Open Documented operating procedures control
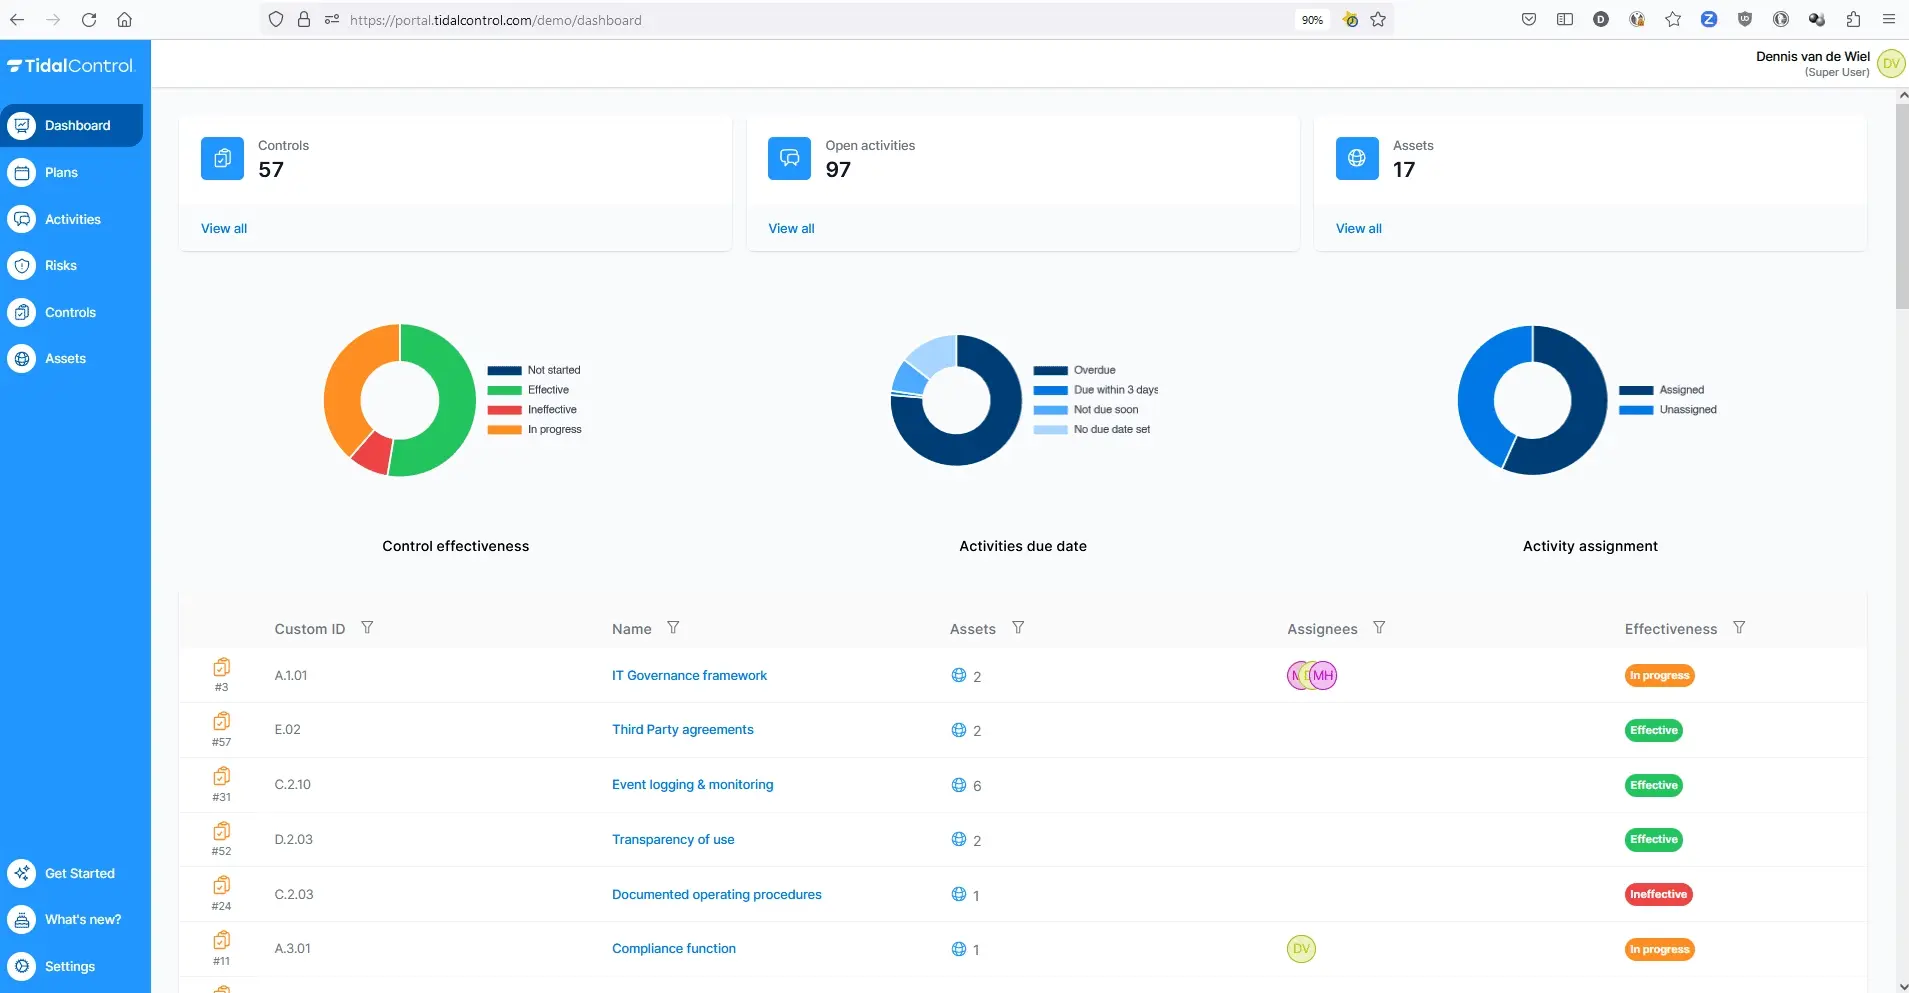The width and height of the screenshot is (1909, 993). (717, 895)
